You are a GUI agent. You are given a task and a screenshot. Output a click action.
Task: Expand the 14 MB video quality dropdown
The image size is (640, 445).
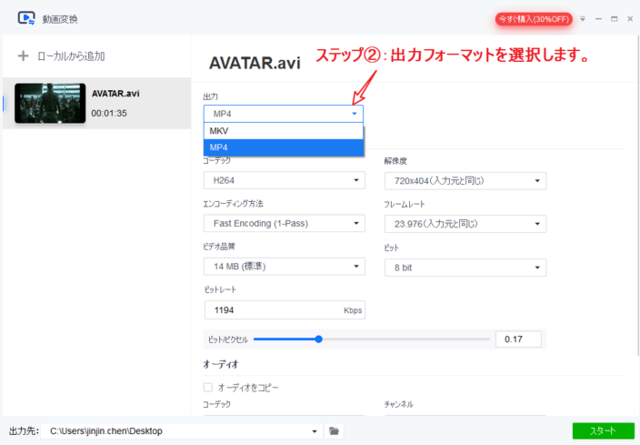[x=283, y=267]
